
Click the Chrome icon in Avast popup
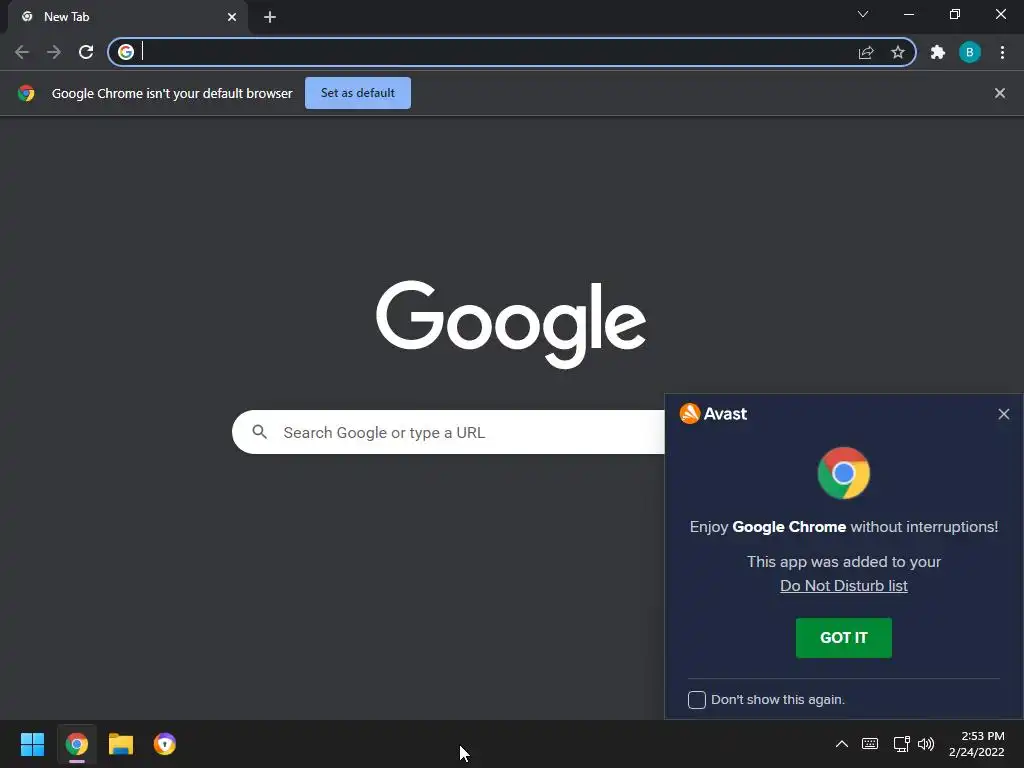click(844, 473)
